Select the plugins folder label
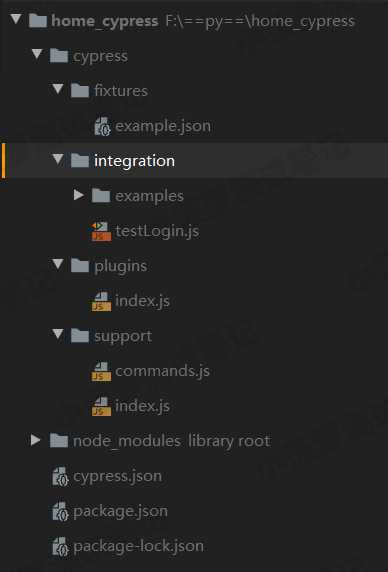Image resolution: width=388 pixels, height=572 pixels. 121,266
